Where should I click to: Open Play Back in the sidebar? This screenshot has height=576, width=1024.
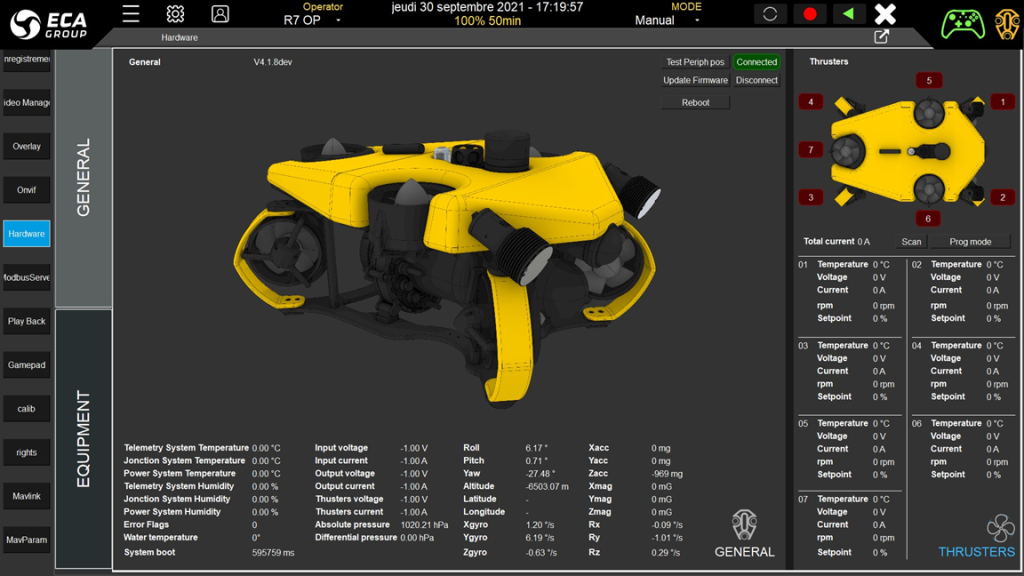click(x=26, y=321)
